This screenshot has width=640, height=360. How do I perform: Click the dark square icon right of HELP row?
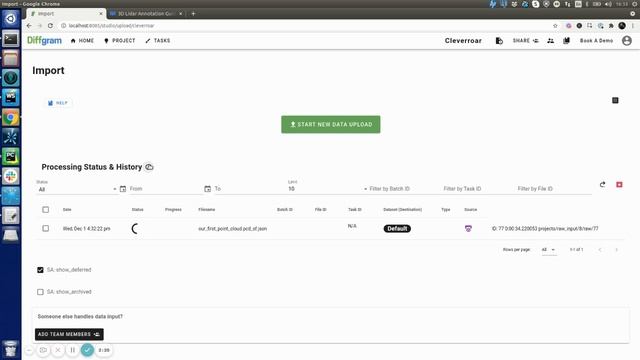pos(615,100)
